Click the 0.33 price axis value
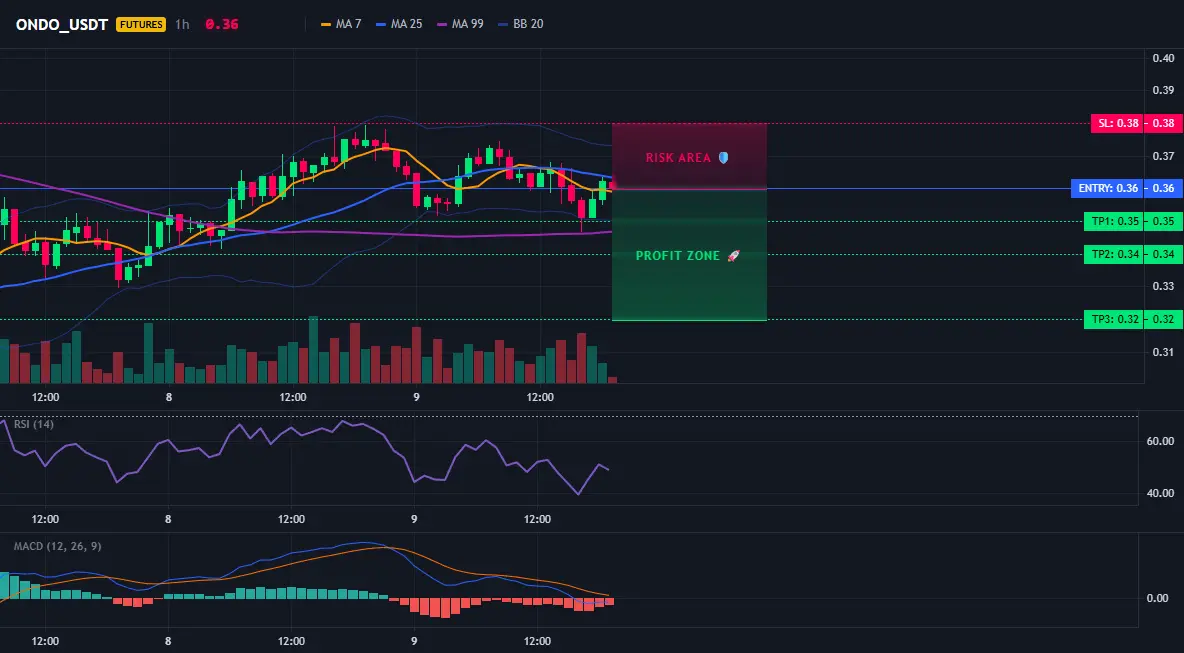The height and width of the screenshot is (653, 1184). [1164, 286]
